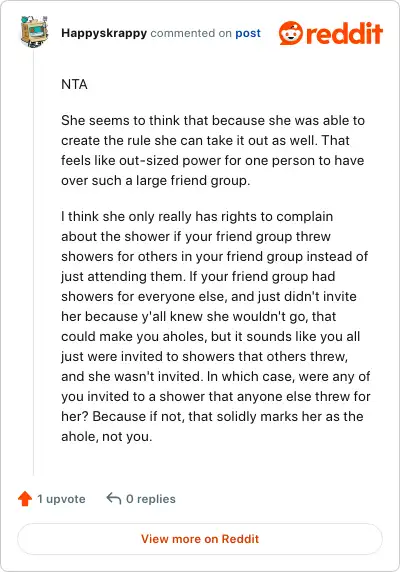
Task: Click the reddit wordmark text
Action: click(344, 33)
